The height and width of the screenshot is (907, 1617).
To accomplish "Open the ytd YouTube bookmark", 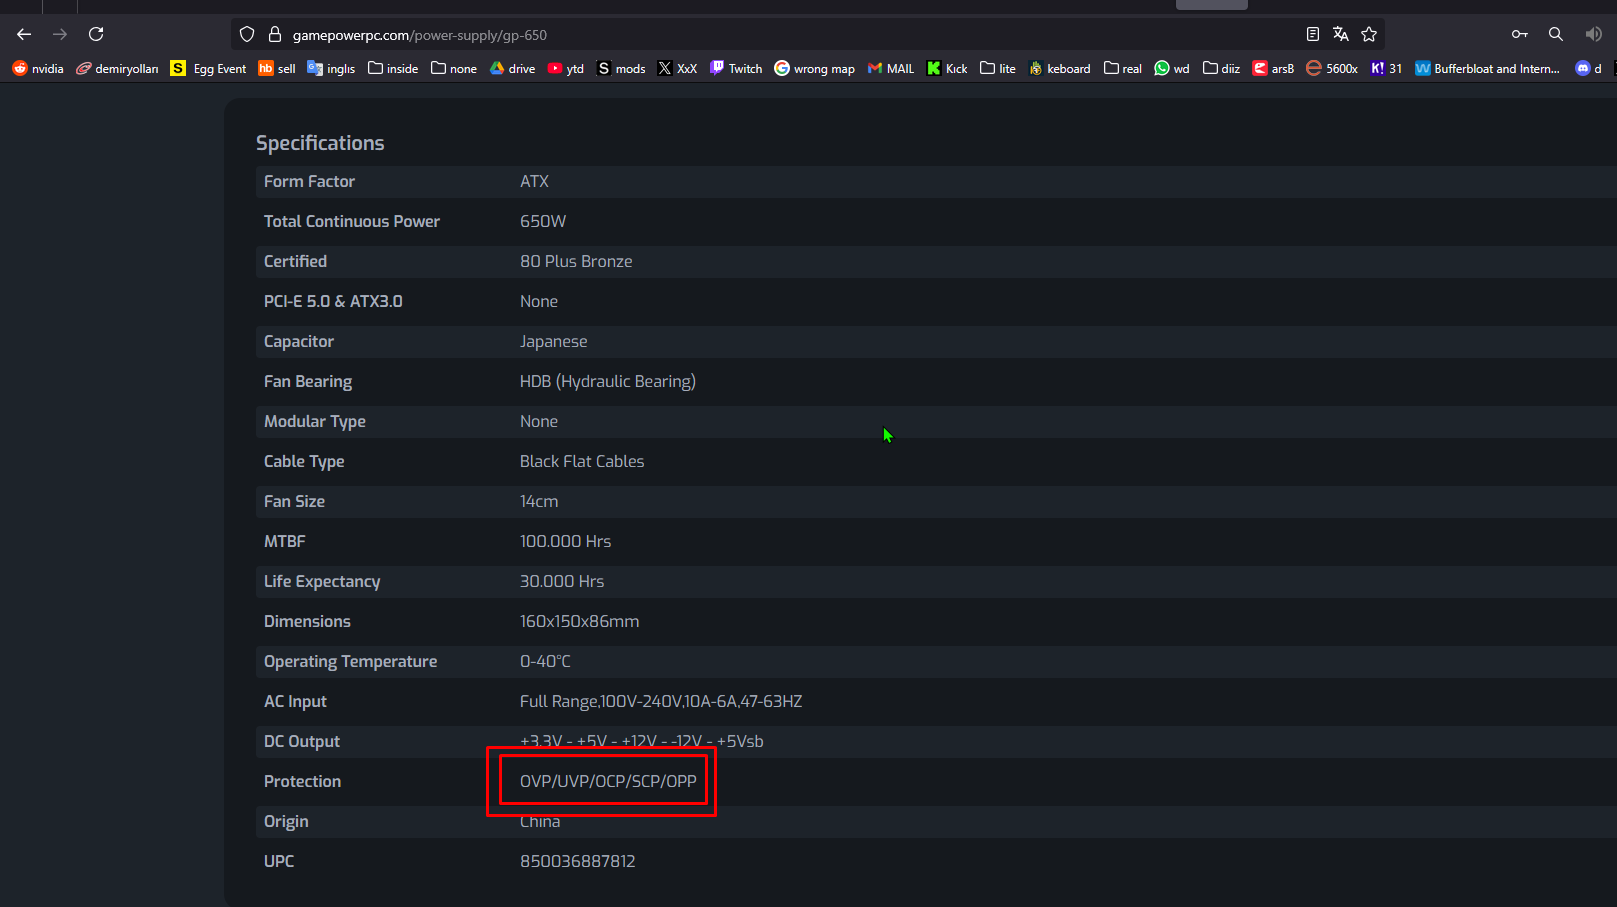I will [566, 68].
